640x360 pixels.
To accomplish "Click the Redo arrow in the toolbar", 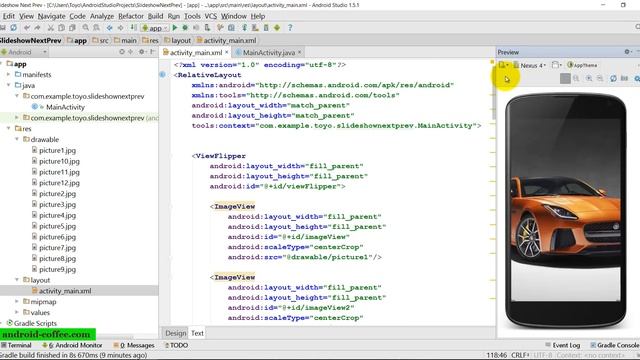I will coord(38,28).
